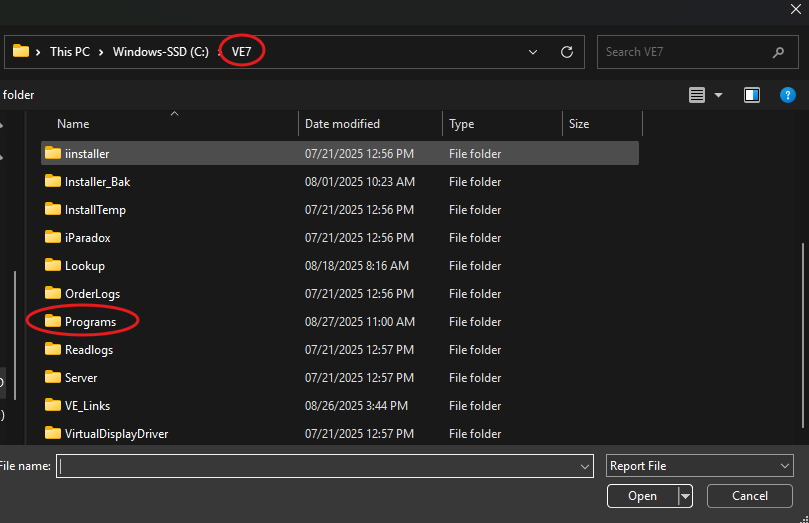Sort by Date modified column header
This screenshot has width=809, height=523.
pos(342,124)
